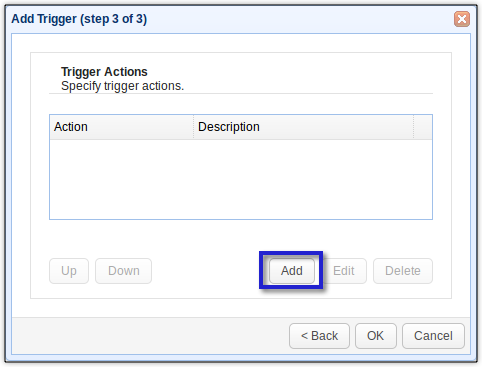The image size is (482, 367).
Task: Move the action down with the Down button
Action: point(124,271)
